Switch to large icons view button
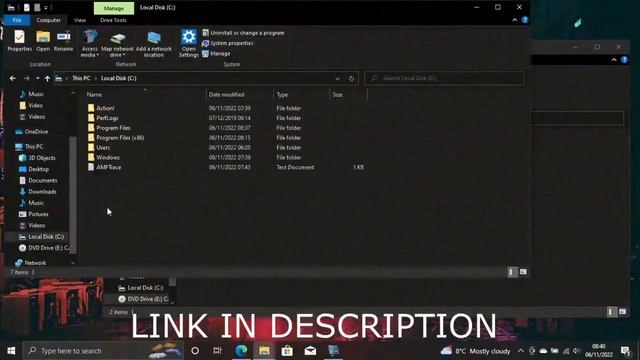 point(523,272)
